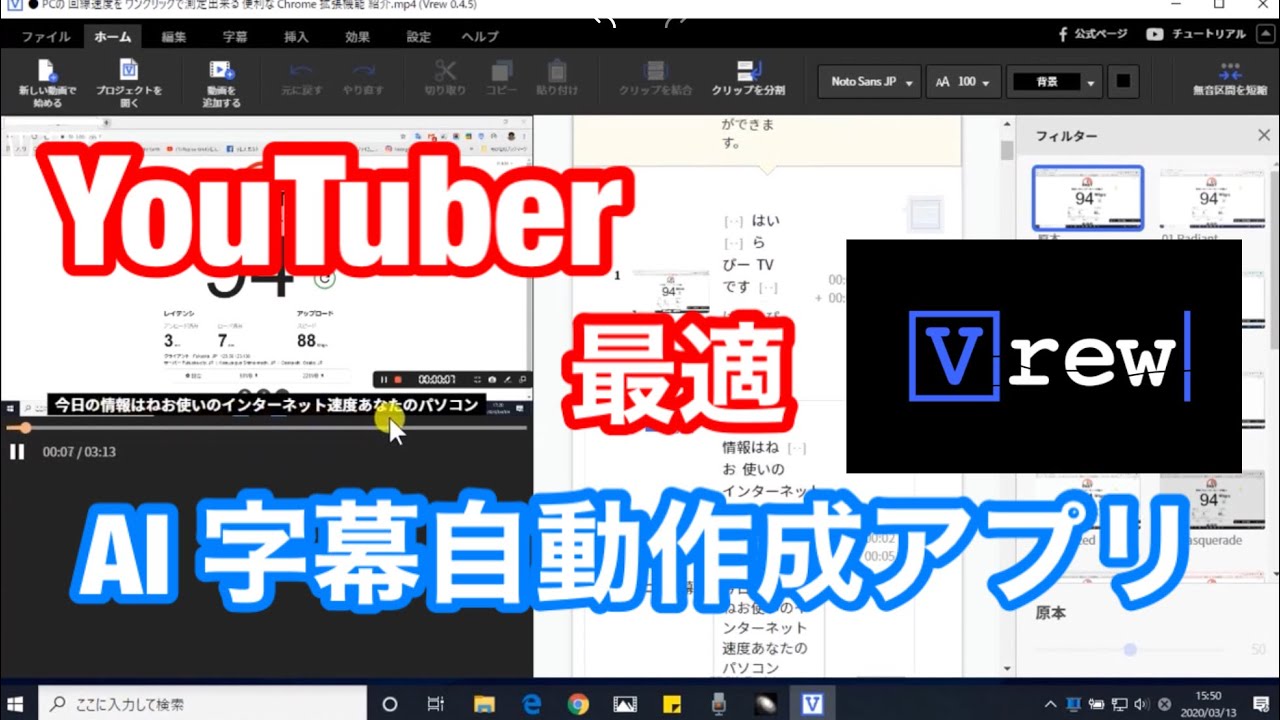Screen dimensions: 1280x720
Task: Paste with the 貼り付け icon
Action: click(556, 78)
